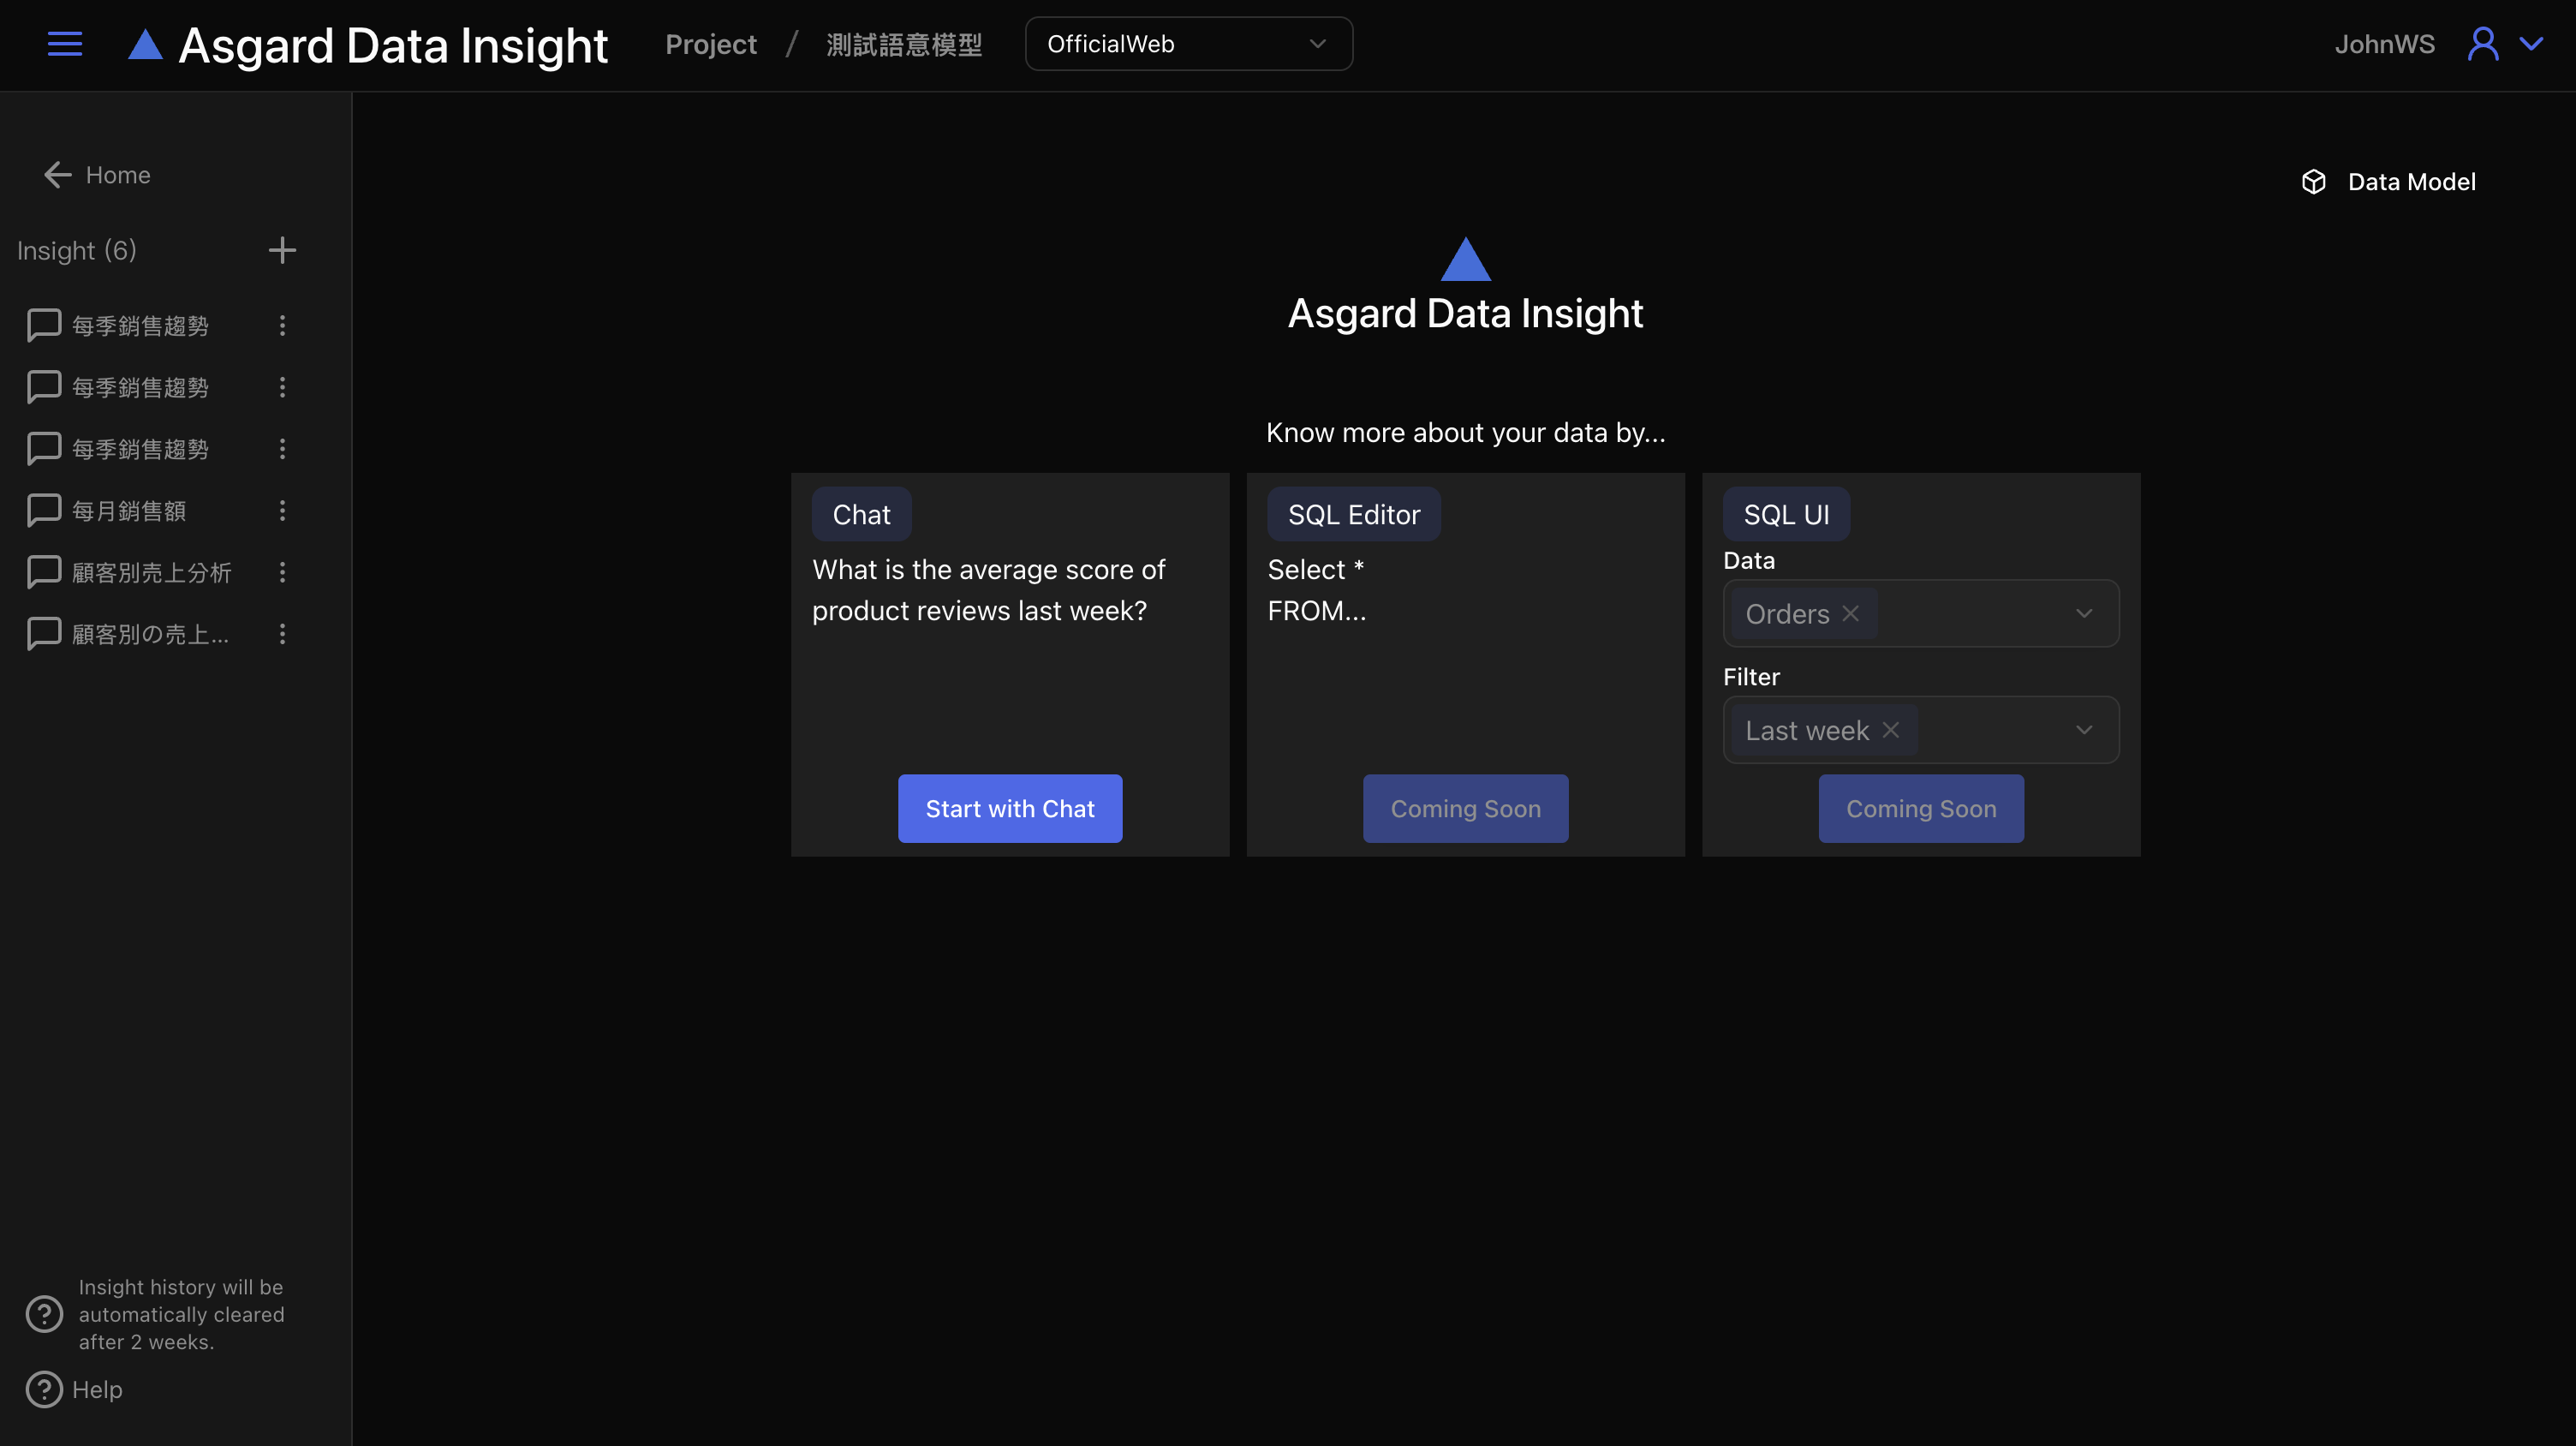Screen dimensions: 2576x1446
Task: Click the Project breadcrumb link
Action: 710,44
